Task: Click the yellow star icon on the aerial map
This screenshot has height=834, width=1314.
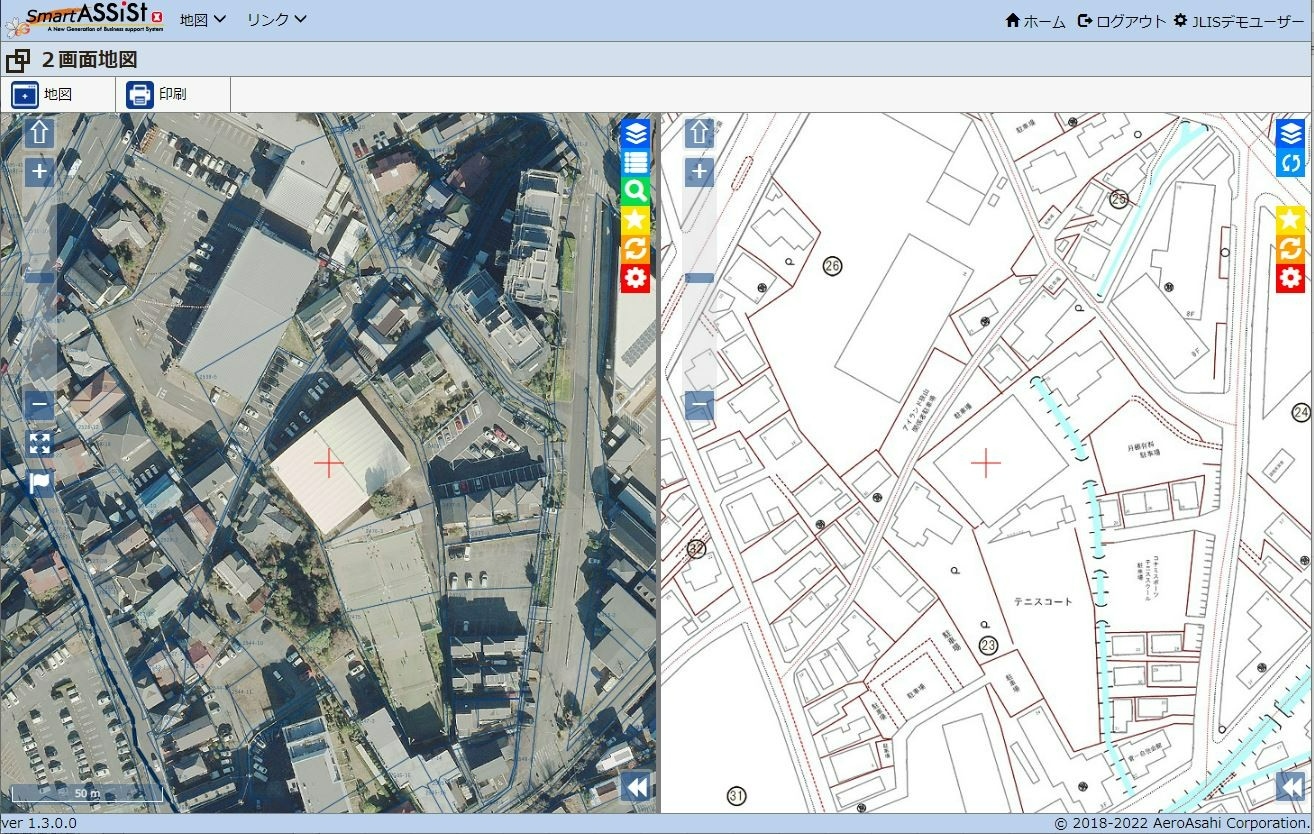Action: [635, 221]
